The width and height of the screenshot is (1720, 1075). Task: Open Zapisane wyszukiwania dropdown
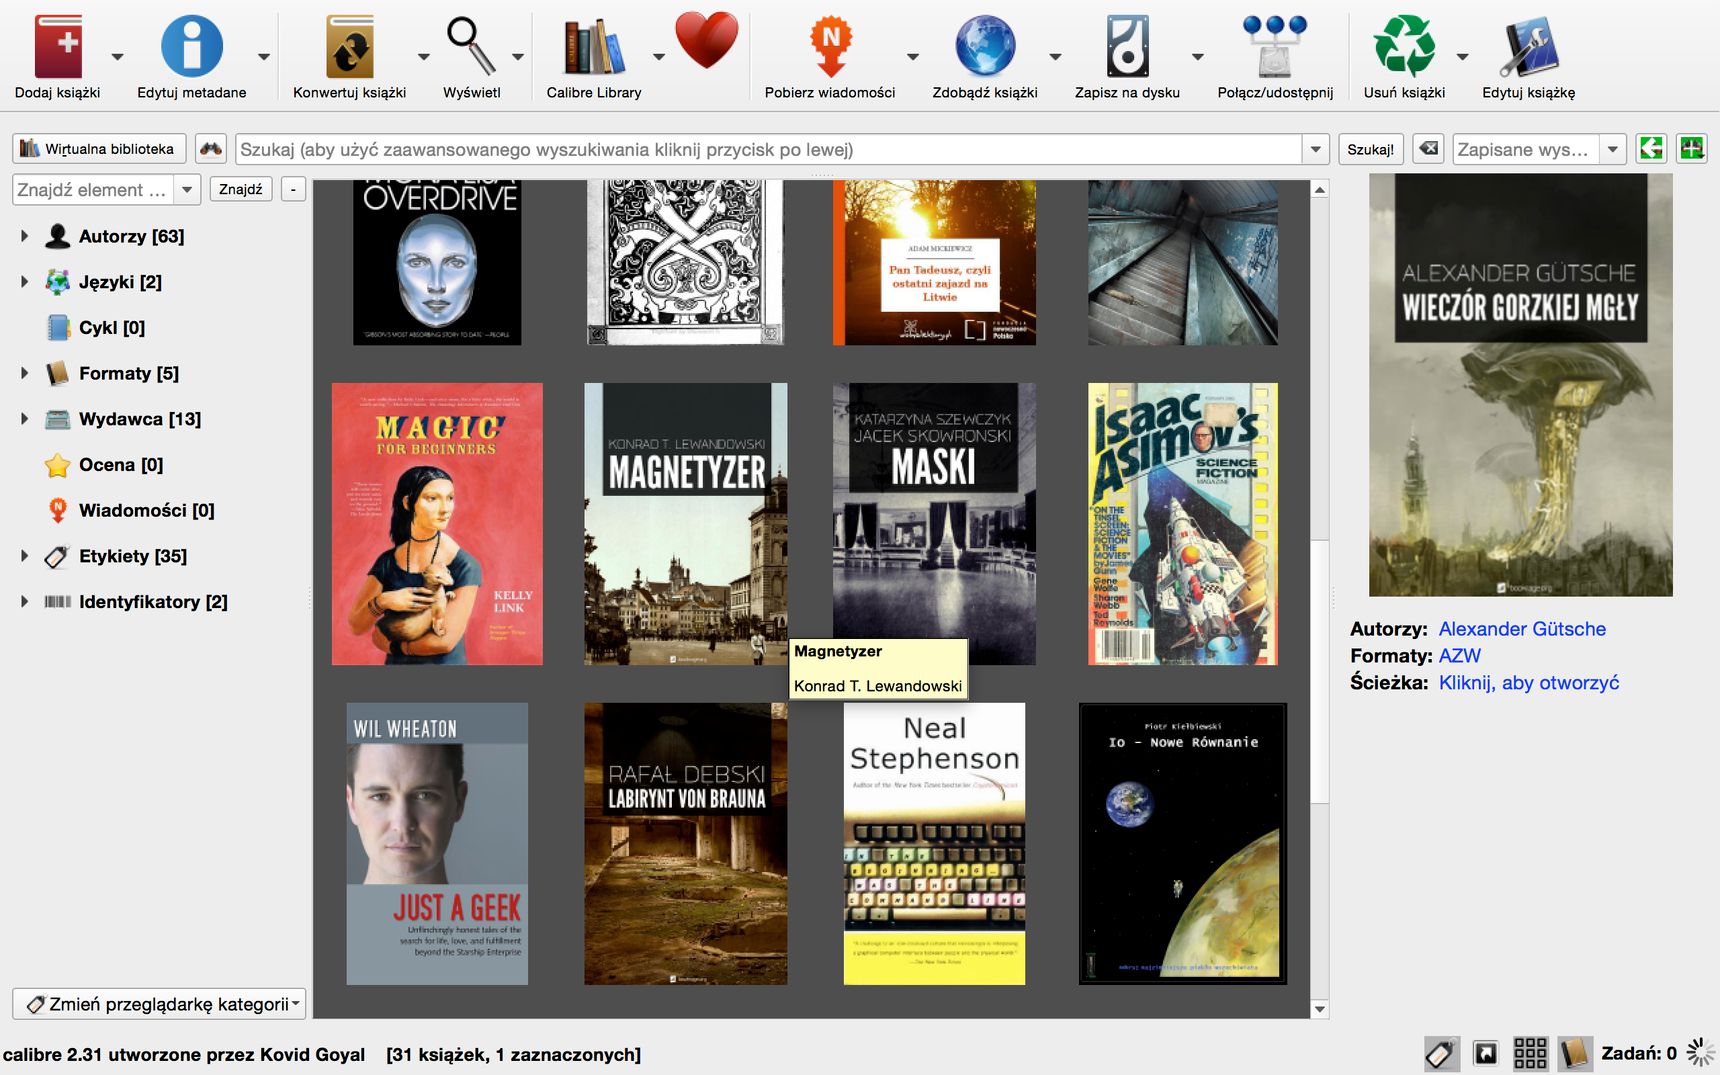[x=1612, y=149]
